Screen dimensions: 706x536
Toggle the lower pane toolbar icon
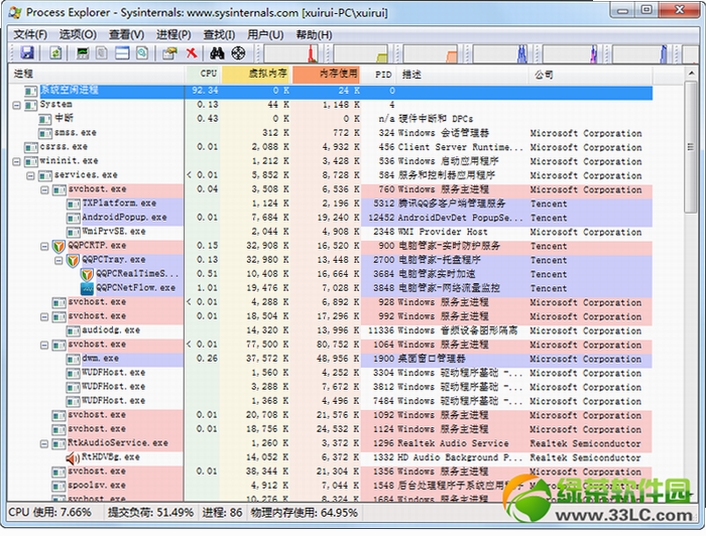pyautogui.click(x=122, y=53)
